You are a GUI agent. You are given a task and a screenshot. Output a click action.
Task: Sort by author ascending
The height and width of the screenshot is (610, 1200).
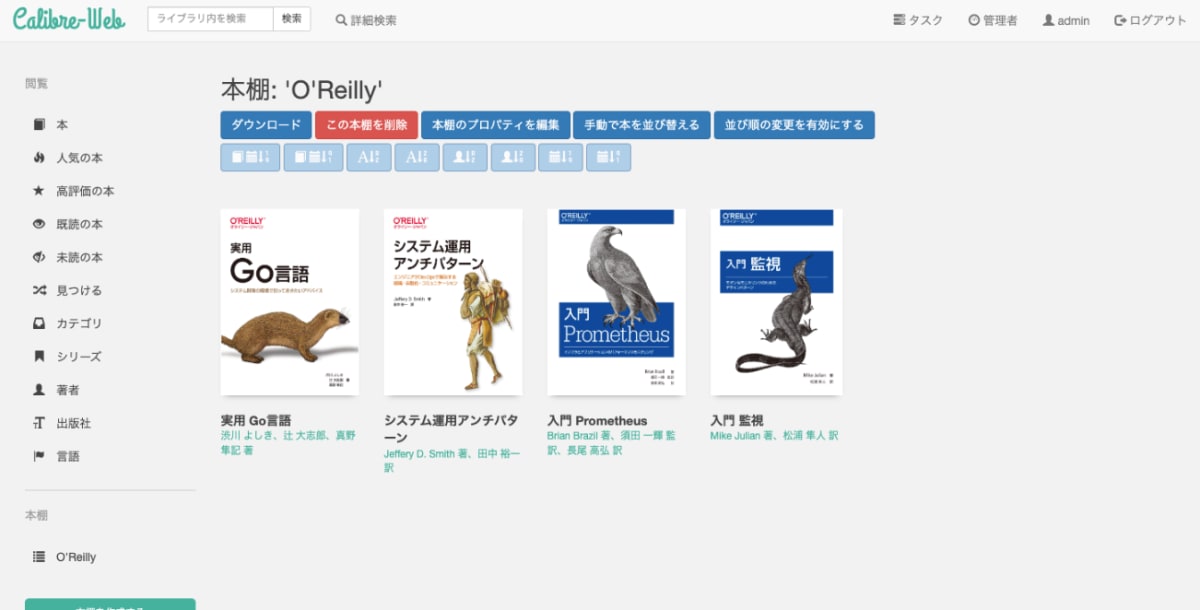(x=465, y=157)
